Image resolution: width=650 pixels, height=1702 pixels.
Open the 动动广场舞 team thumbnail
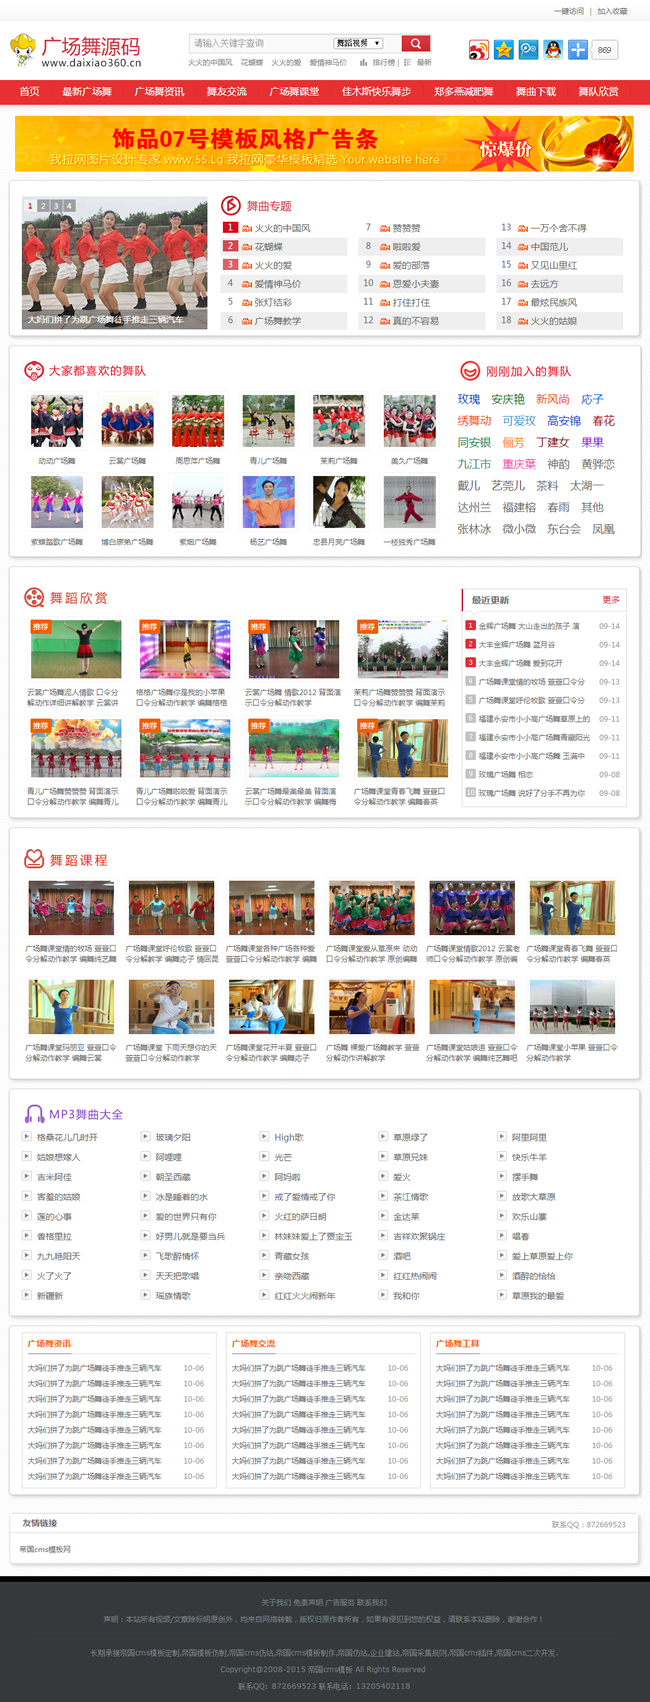coord(57,421)
